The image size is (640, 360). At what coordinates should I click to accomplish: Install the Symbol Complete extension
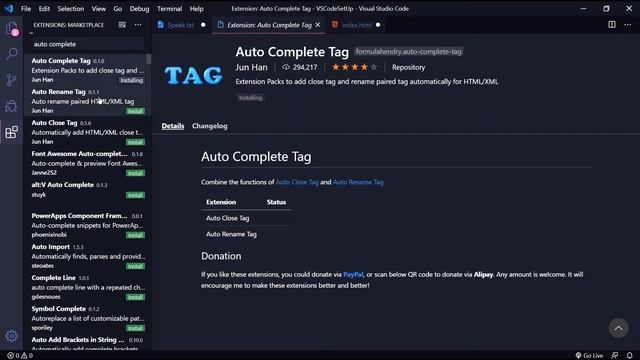pos(135,328)
